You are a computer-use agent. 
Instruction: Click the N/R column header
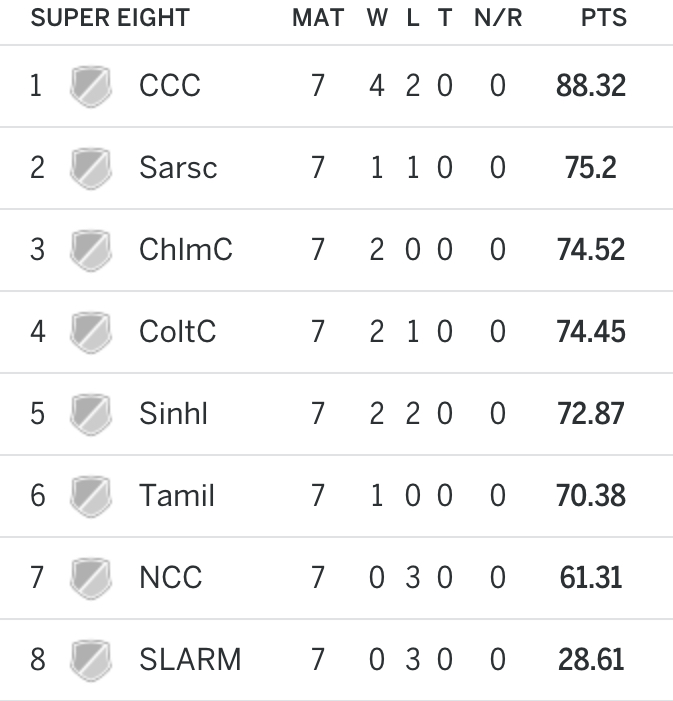click(x=498, y=19)
